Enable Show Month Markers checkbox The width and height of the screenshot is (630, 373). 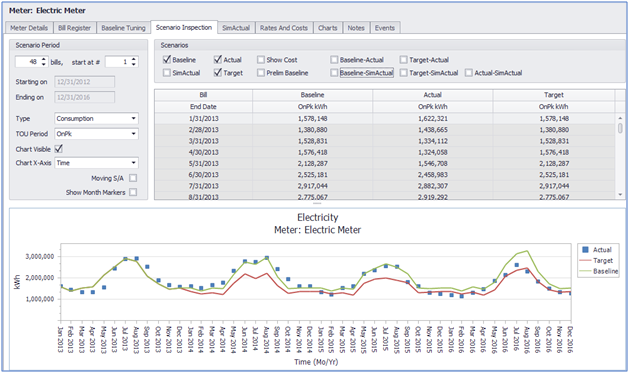[133, 193]
